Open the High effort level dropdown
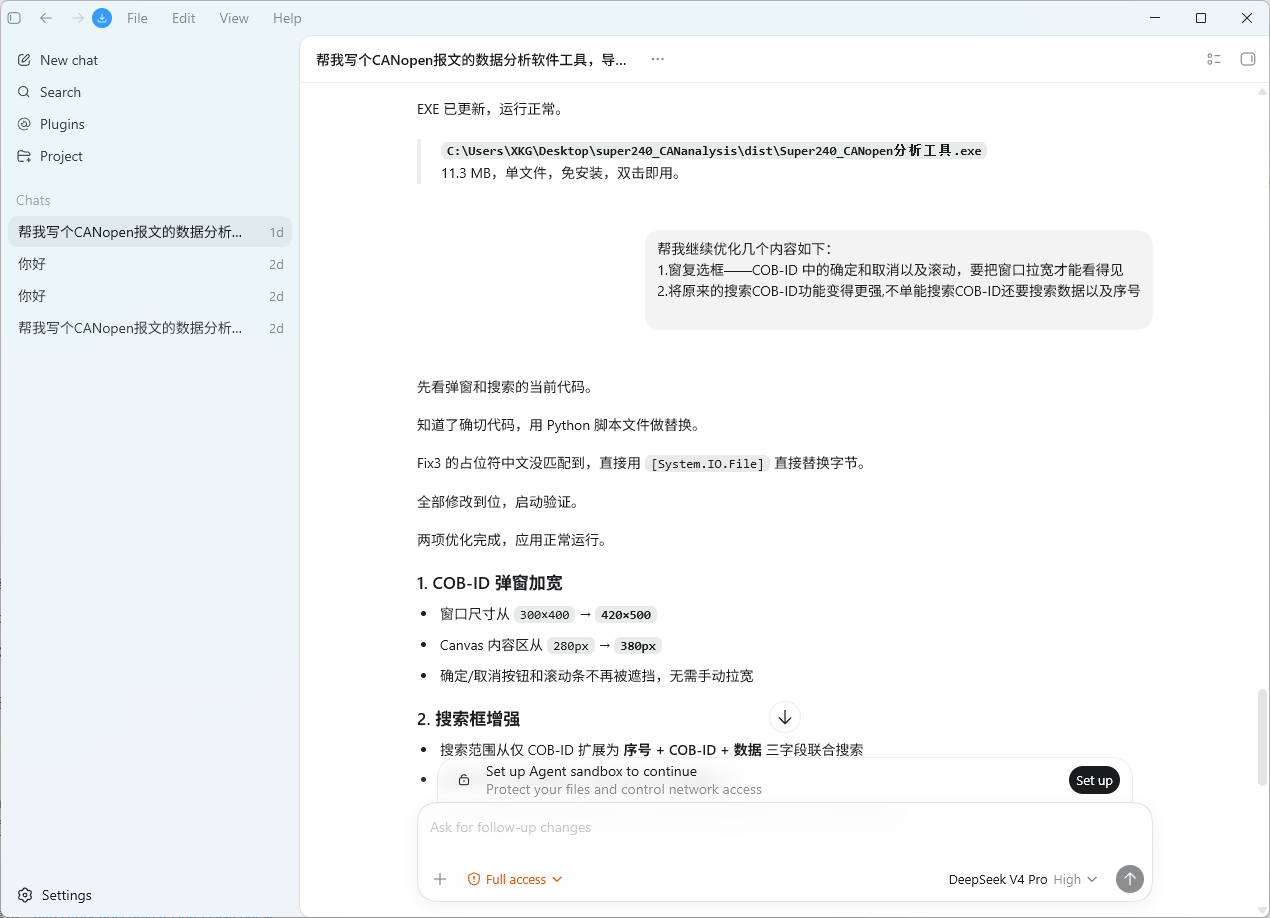This screenshot has width=1270, height=918. click(1075, 879)
